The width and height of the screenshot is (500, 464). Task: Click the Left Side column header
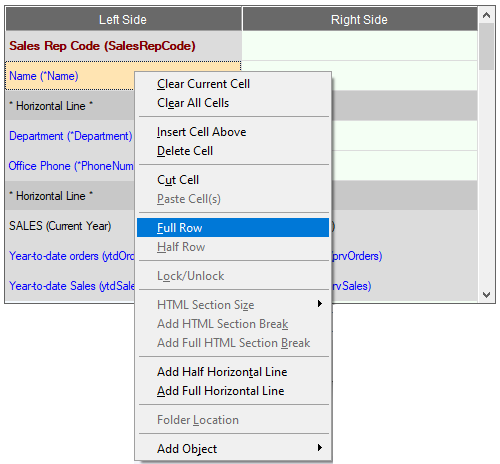point(123,19)
